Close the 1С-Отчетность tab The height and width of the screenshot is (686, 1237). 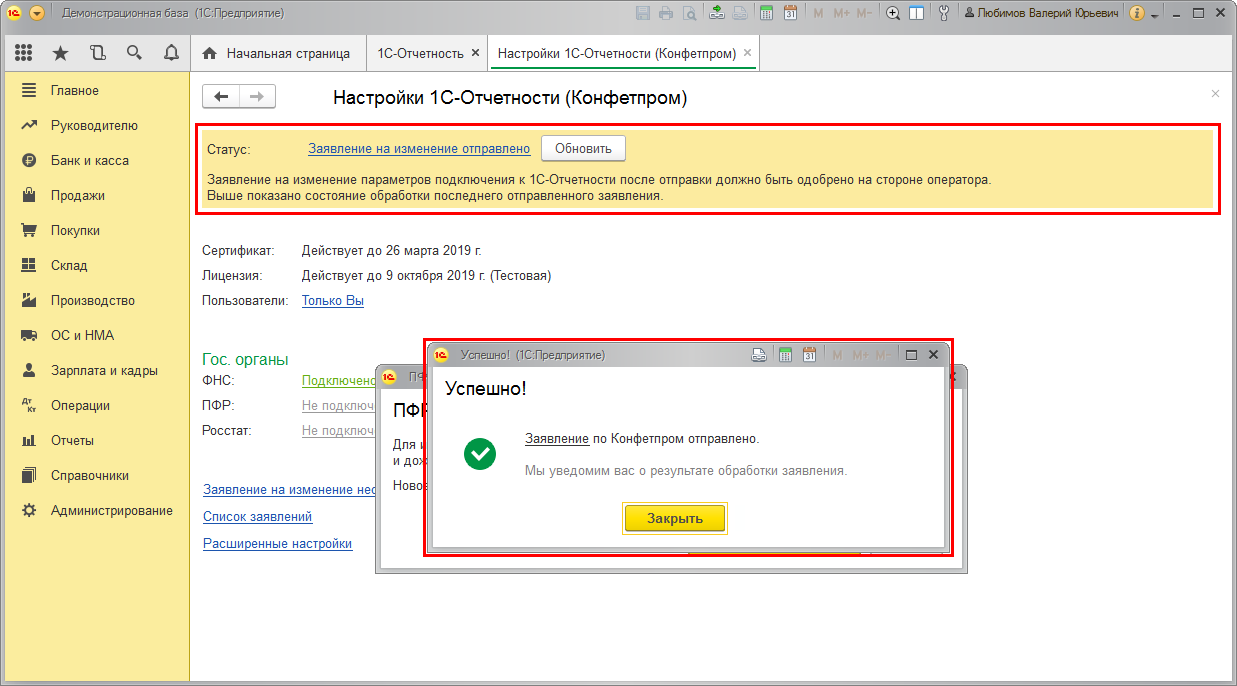(x=475, y=53)
